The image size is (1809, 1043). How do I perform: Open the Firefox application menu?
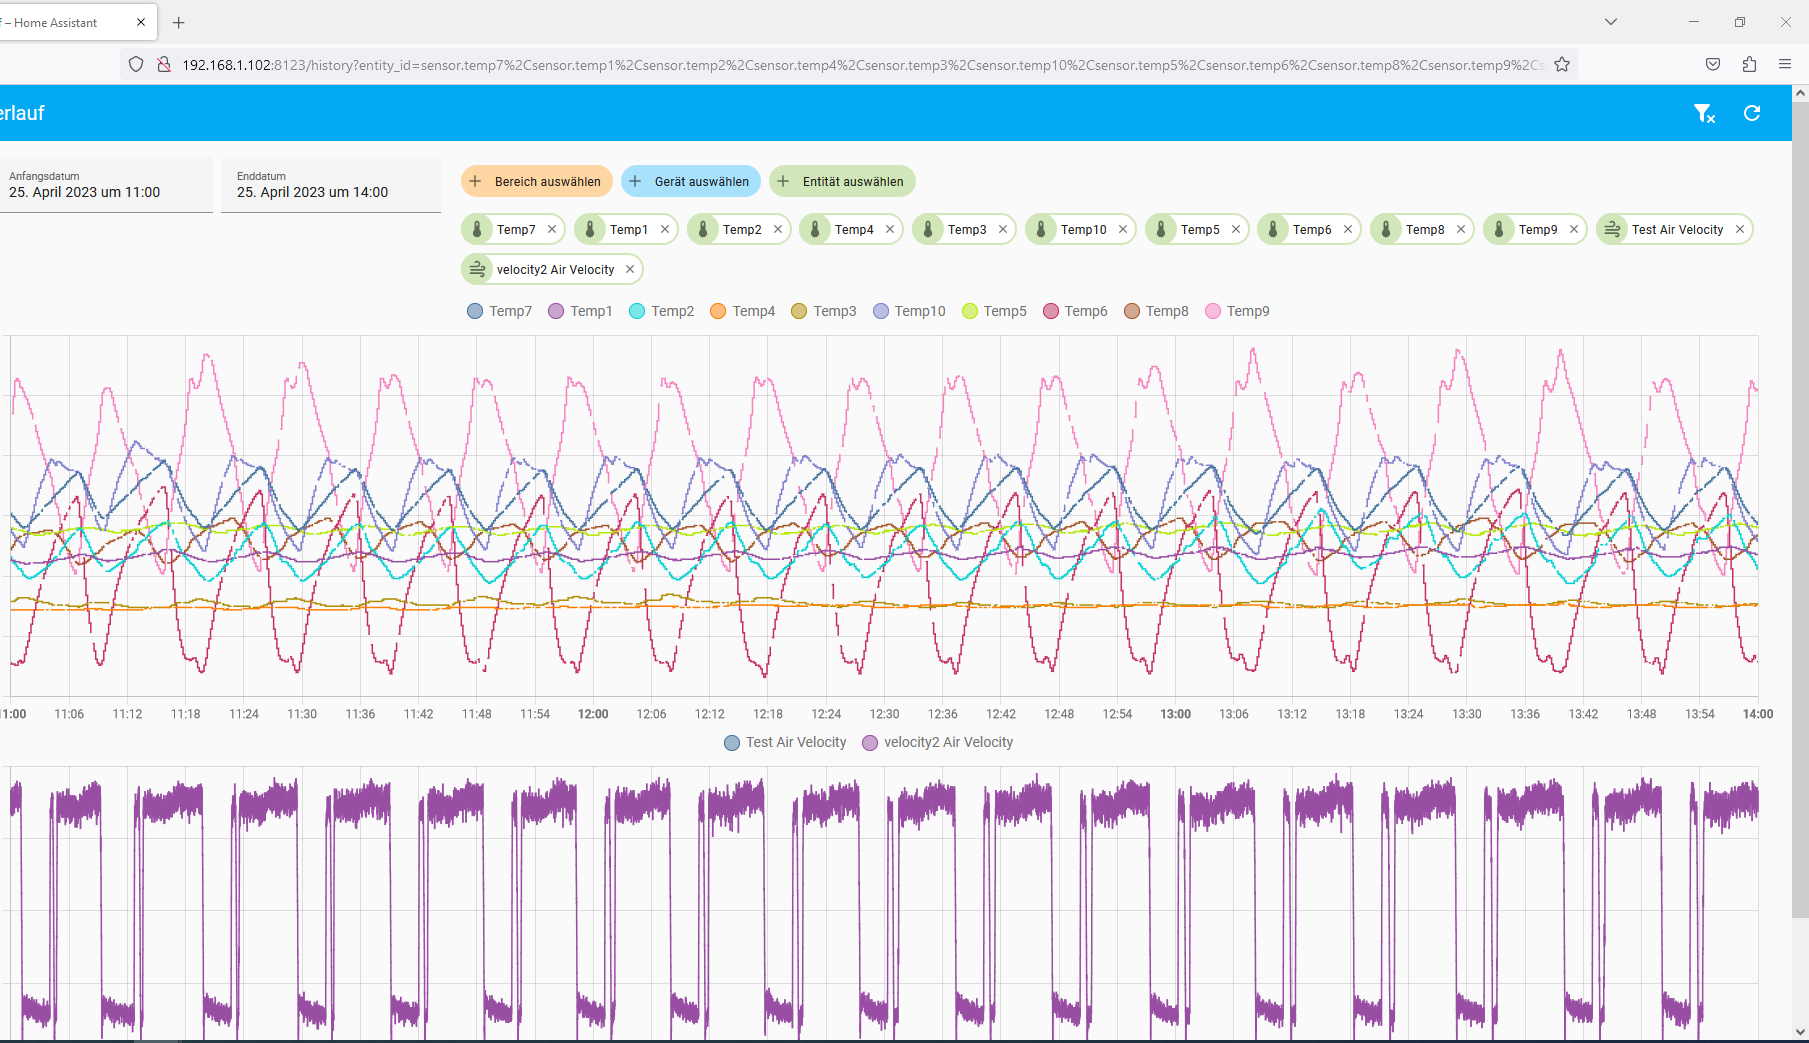[x=1785, y=64]
